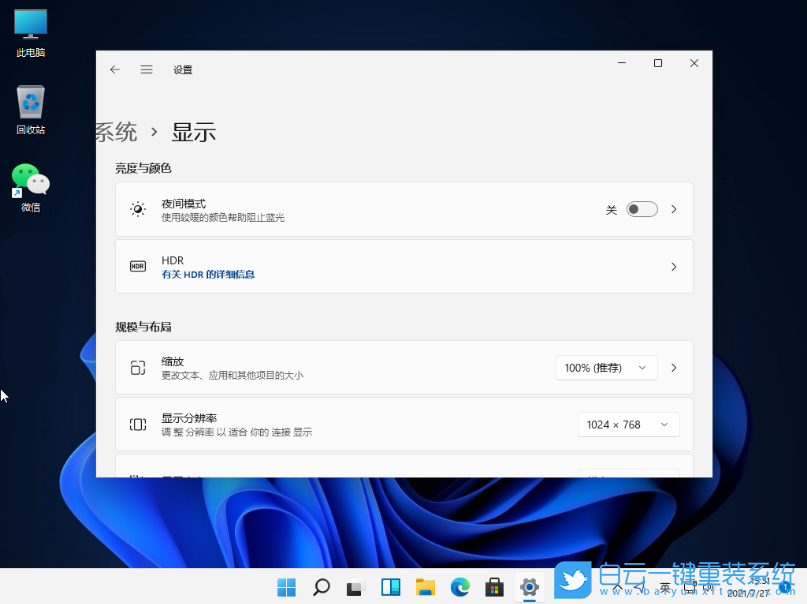Open the 显示分辨率 1024 × 768 dropdown

pyautogui.click(x=628, y=424)
